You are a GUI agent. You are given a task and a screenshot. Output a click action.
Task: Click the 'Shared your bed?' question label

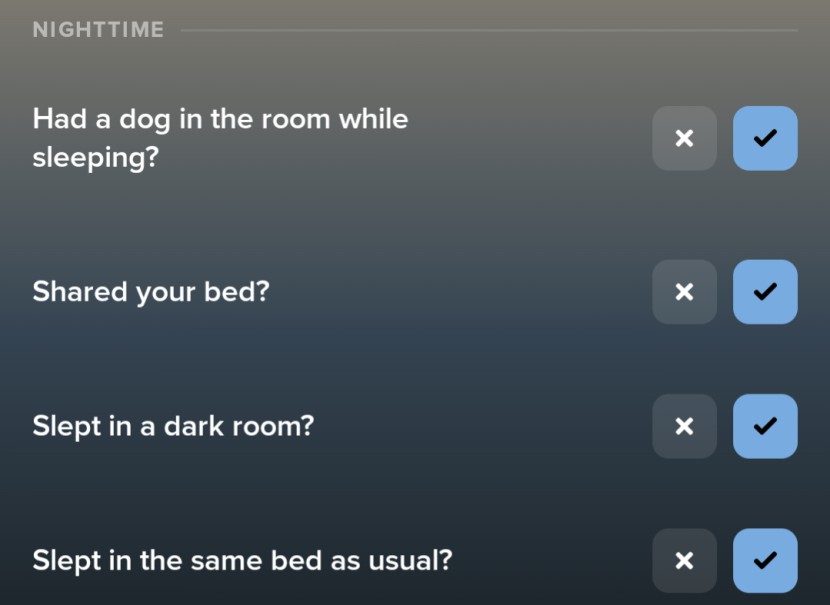coord(151,292)
